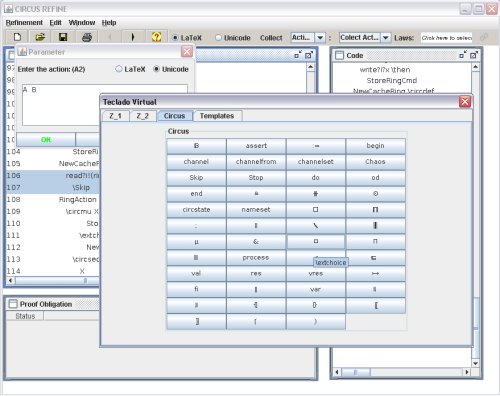
Task: Open the Colect Act... dropdown
Action: tap(365, 37)
